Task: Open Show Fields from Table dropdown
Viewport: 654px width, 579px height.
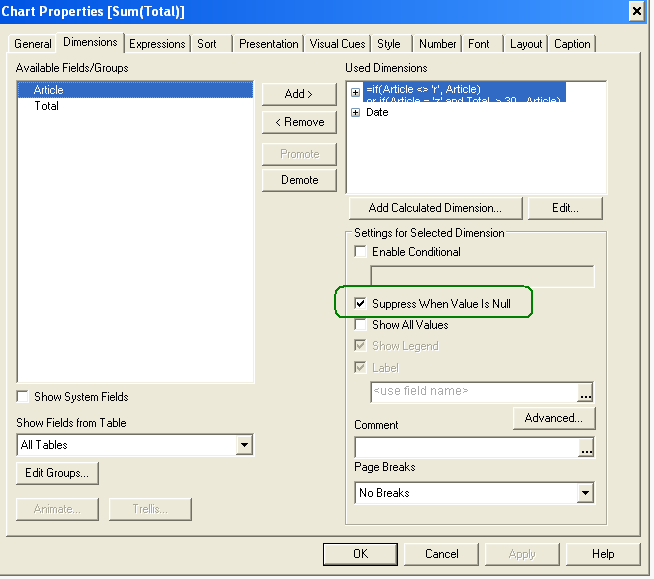Action: tap(244, 445)
